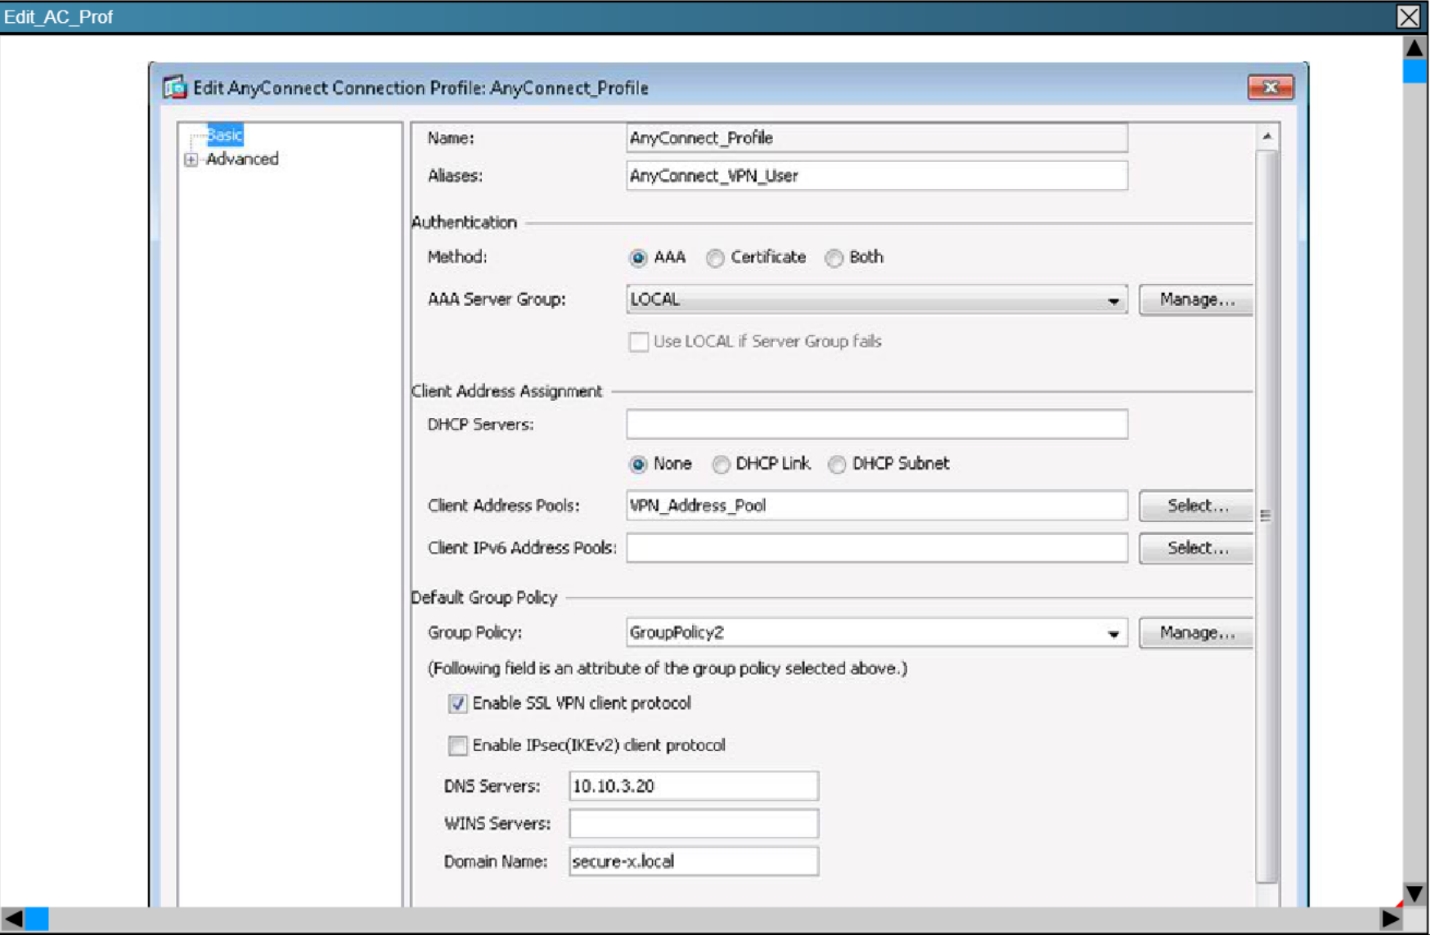Open the AAA Server Group dropdown

1113,300
